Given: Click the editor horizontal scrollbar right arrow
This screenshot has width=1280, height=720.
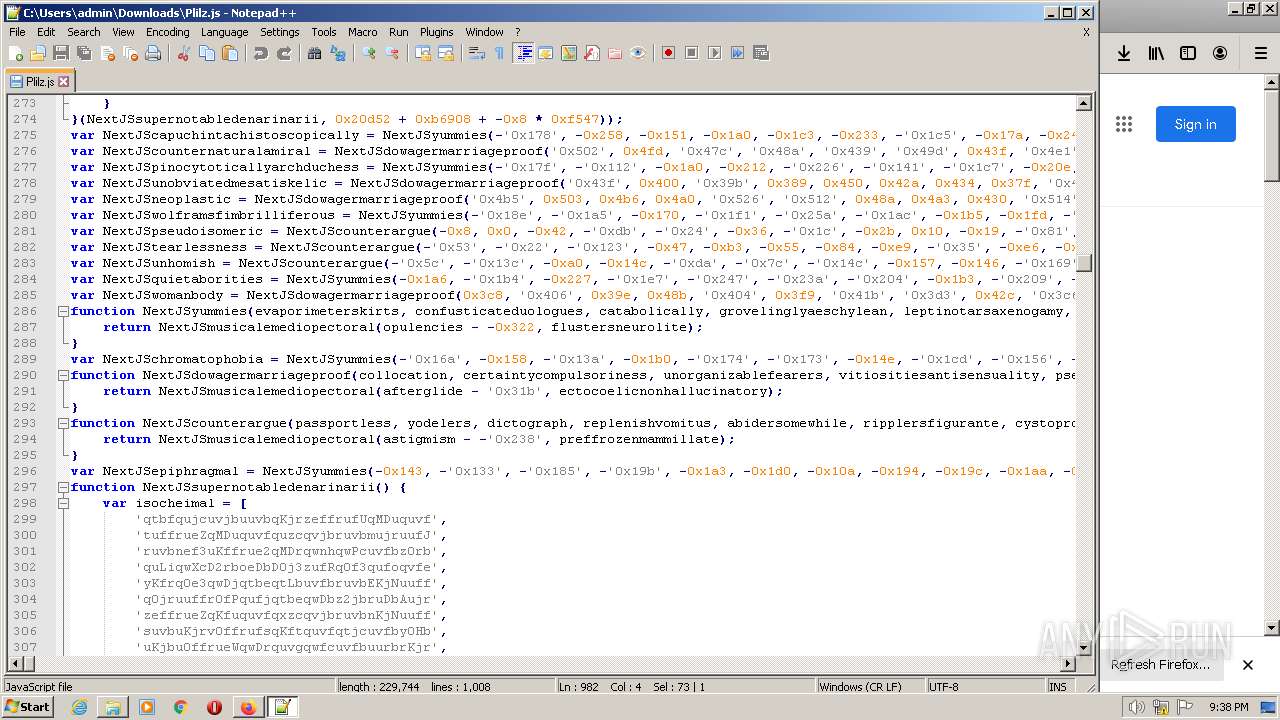Looking at the screenshot, I should click(1068, 664).
